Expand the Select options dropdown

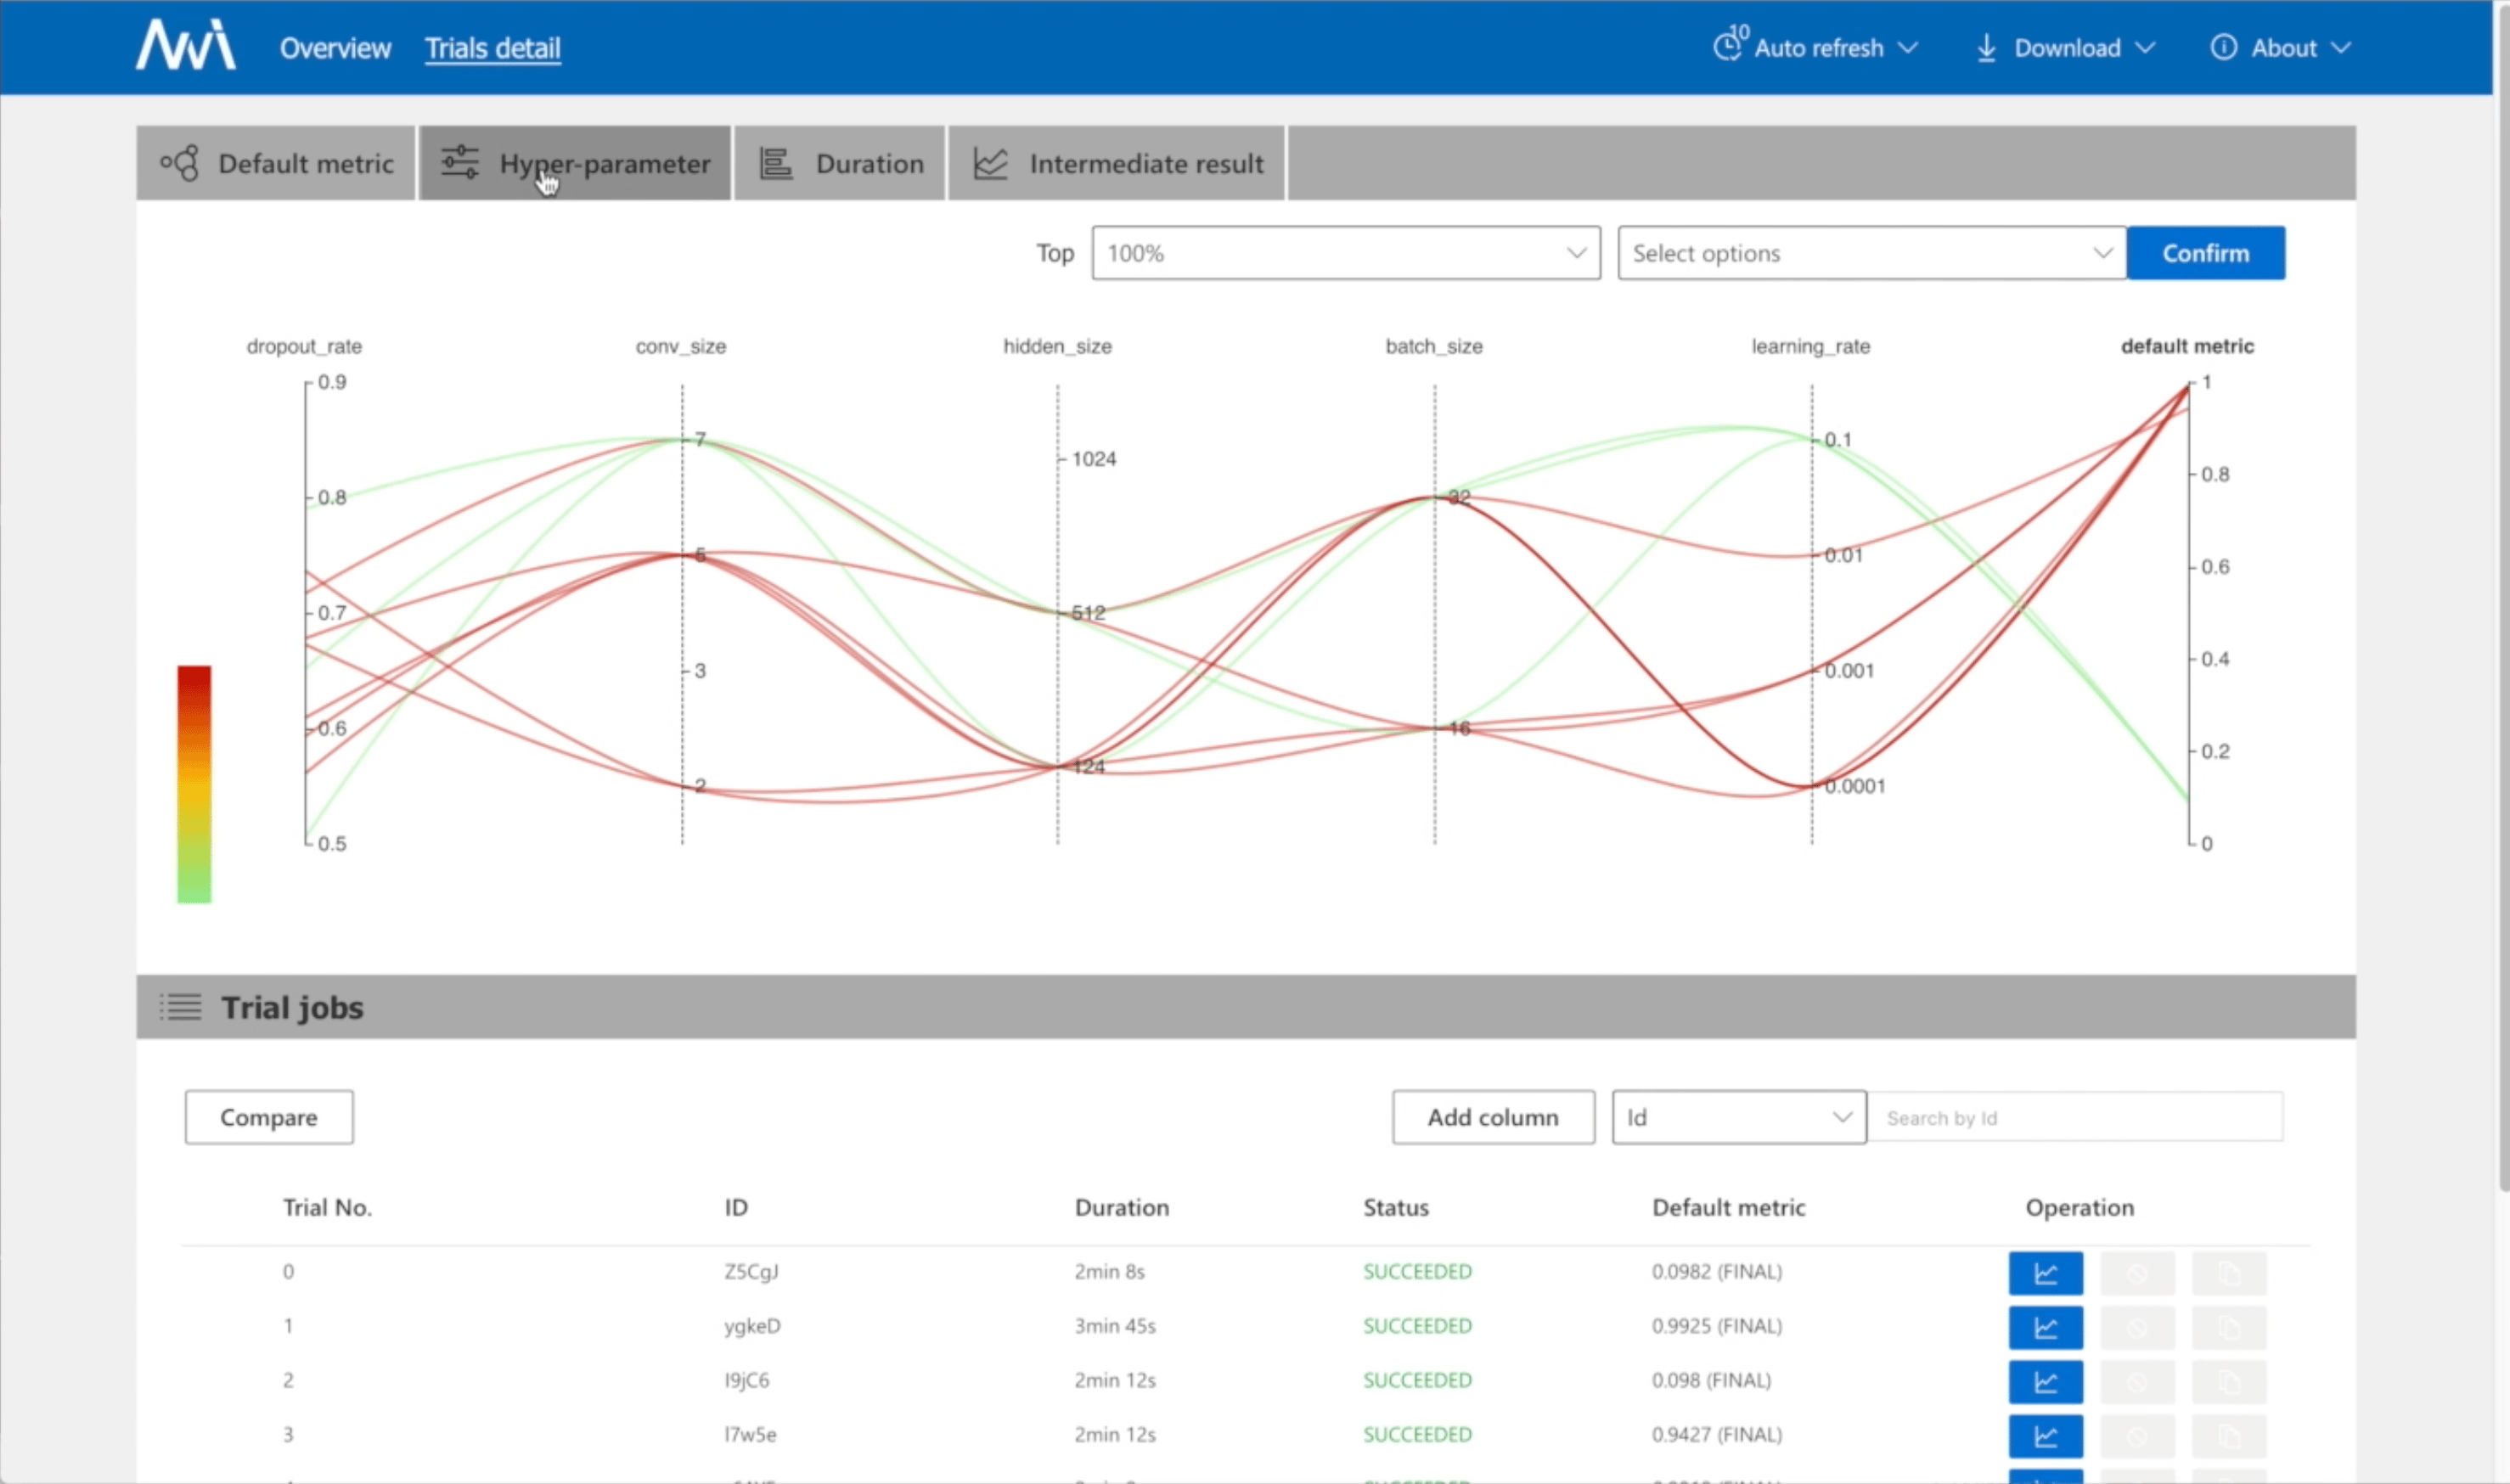pyautogui.click(x=1864, y=253)
